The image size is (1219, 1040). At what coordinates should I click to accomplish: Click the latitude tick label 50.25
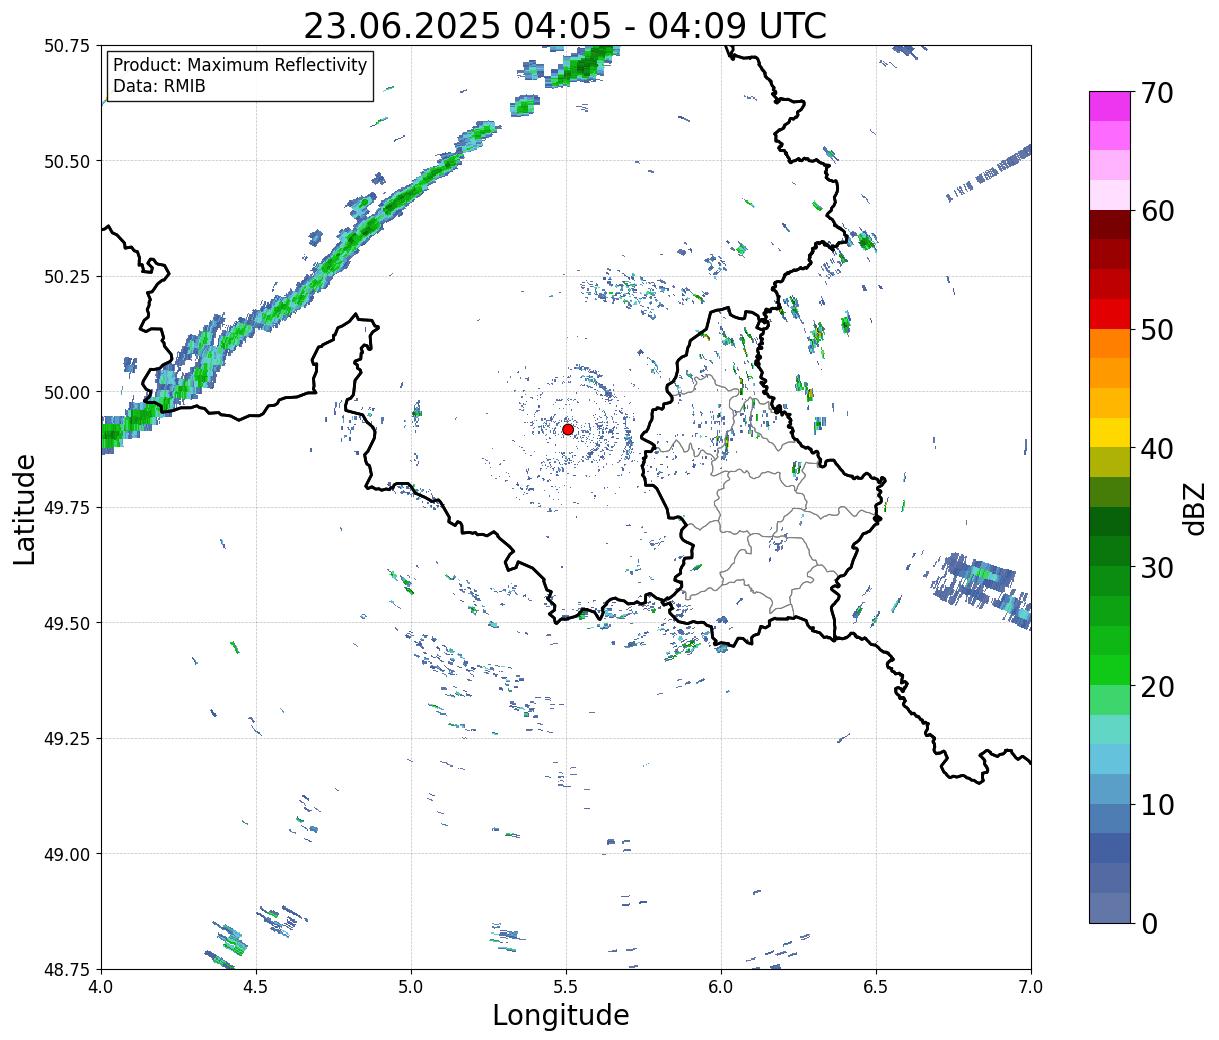point(67,277)
